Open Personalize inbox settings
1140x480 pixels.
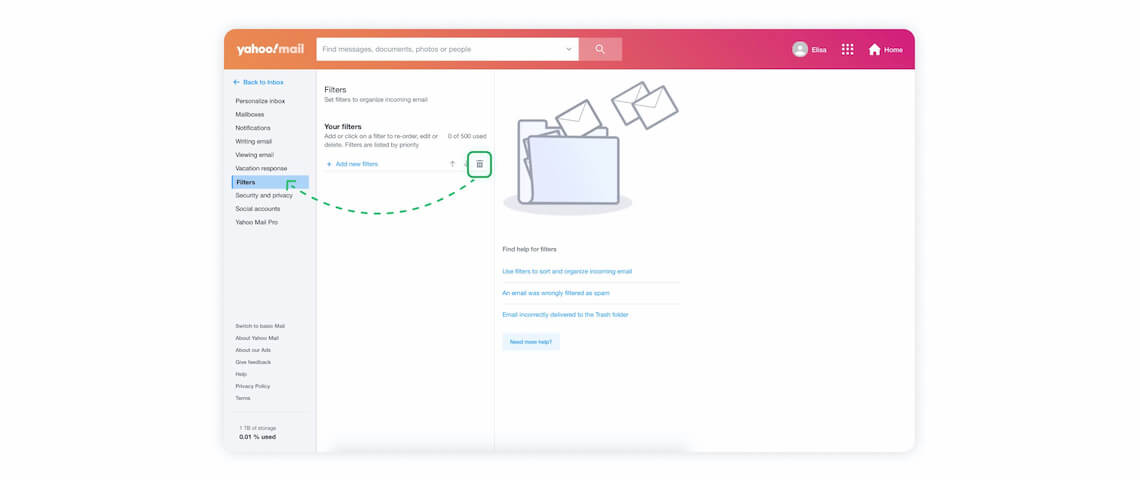(260, 101)
